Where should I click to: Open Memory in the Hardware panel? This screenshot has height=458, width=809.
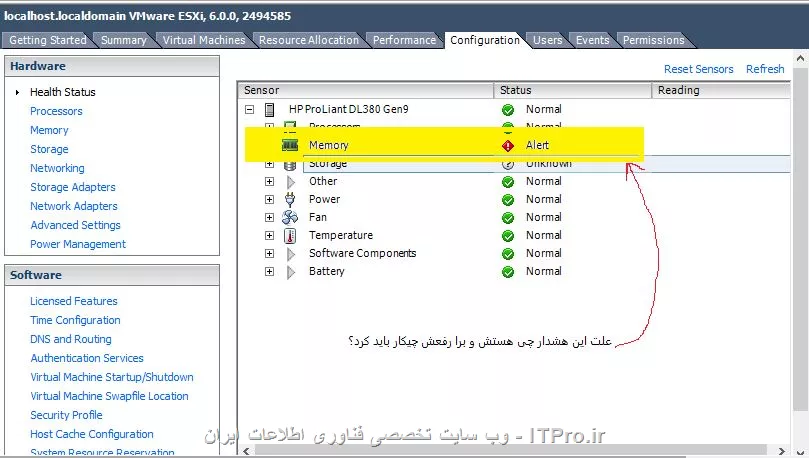point(49,130)
